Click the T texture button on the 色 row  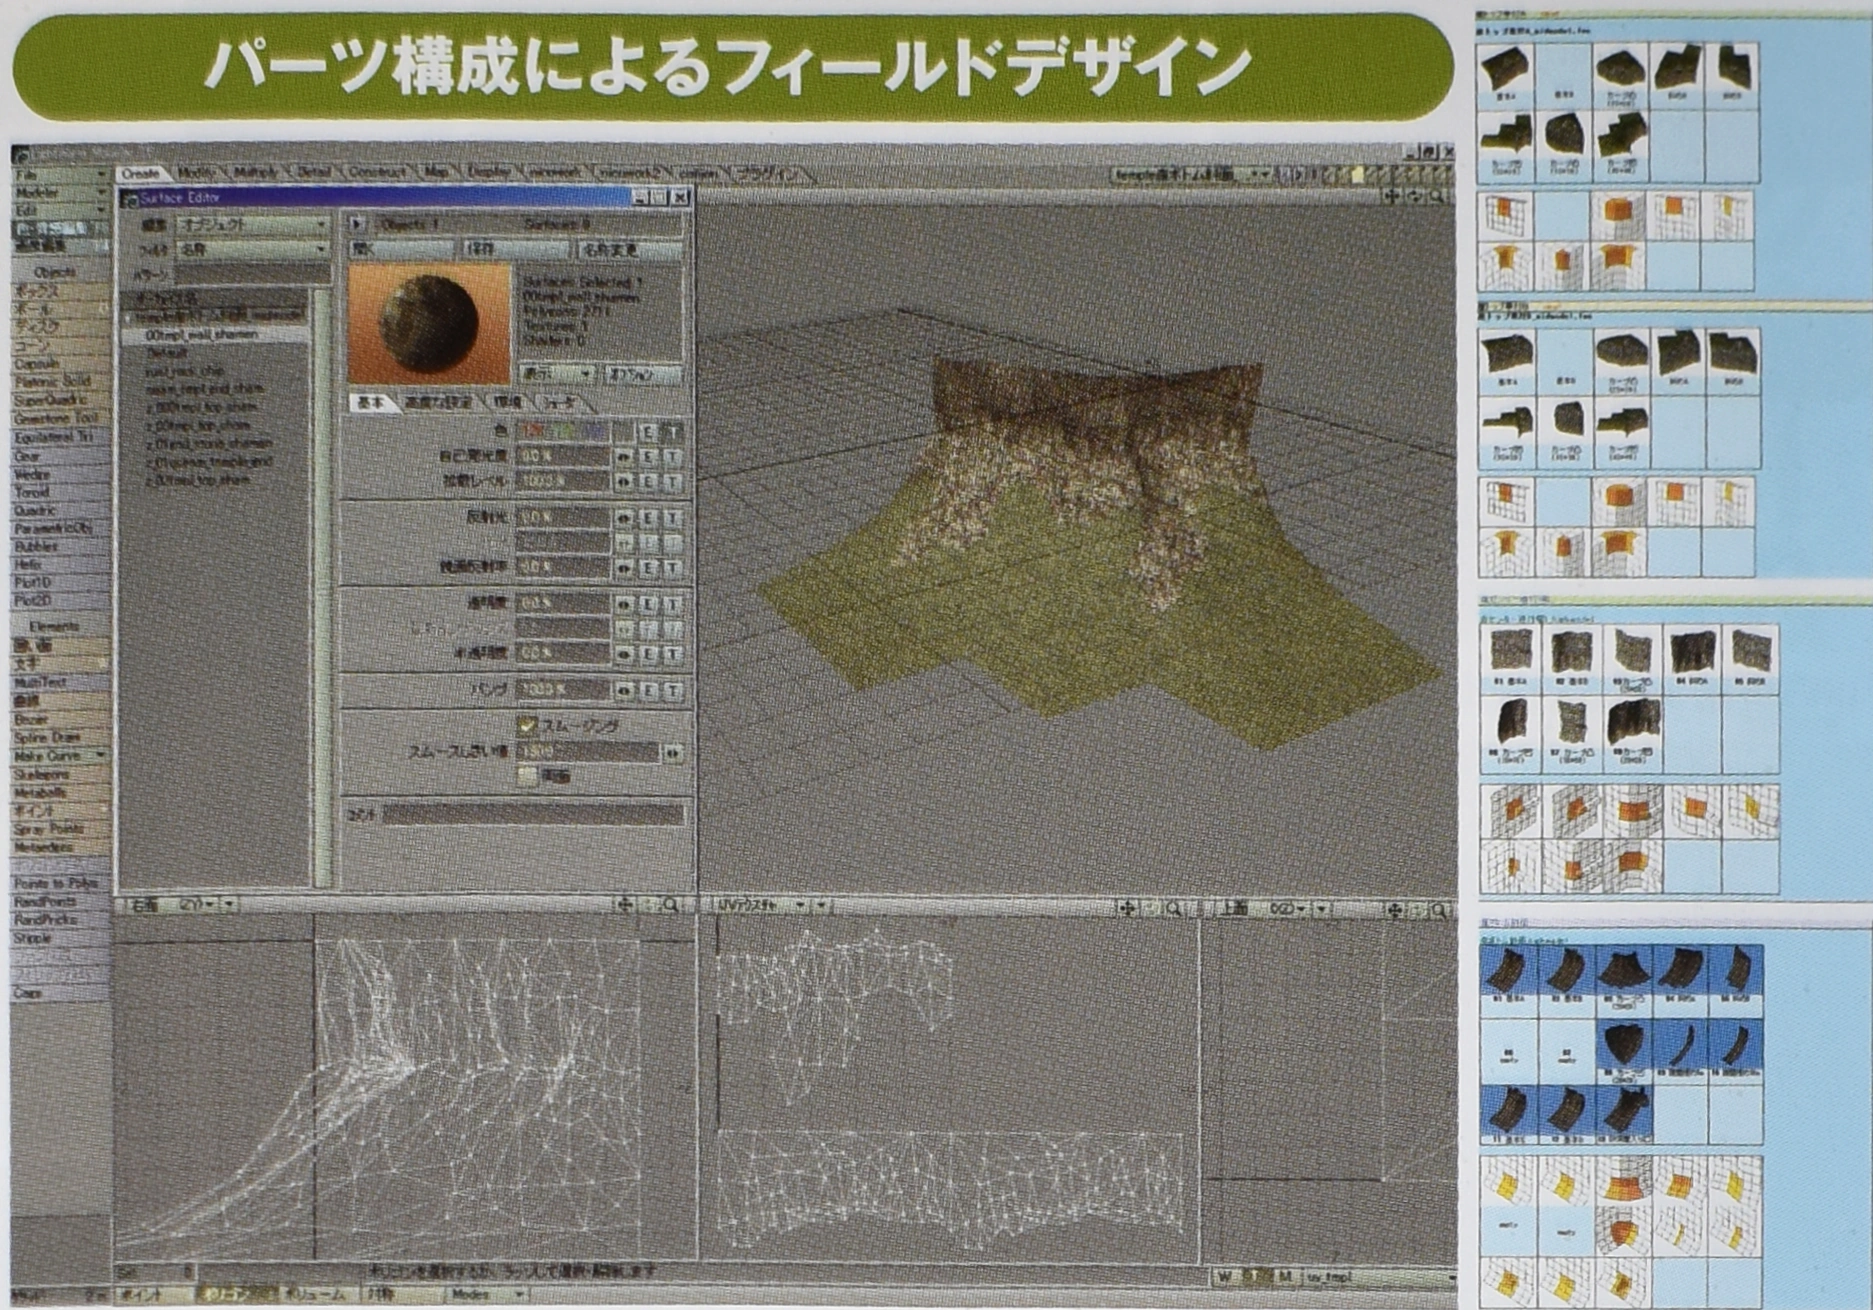pyautogui.click(x=672, y=432)
